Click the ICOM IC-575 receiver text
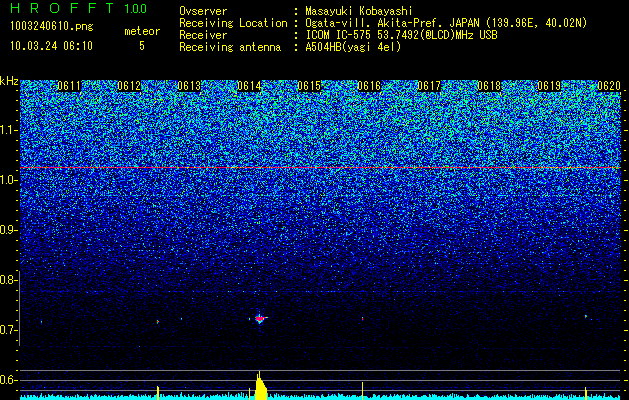 pos(401,35)
